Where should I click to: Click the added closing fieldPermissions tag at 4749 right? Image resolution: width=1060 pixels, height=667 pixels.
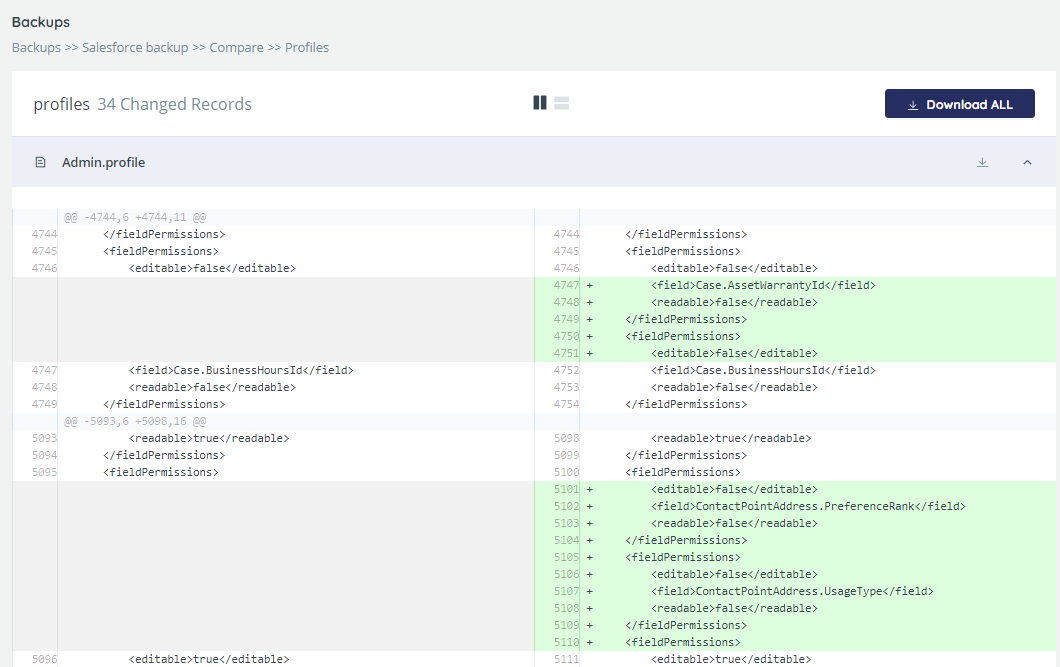[x=686, y=319]
